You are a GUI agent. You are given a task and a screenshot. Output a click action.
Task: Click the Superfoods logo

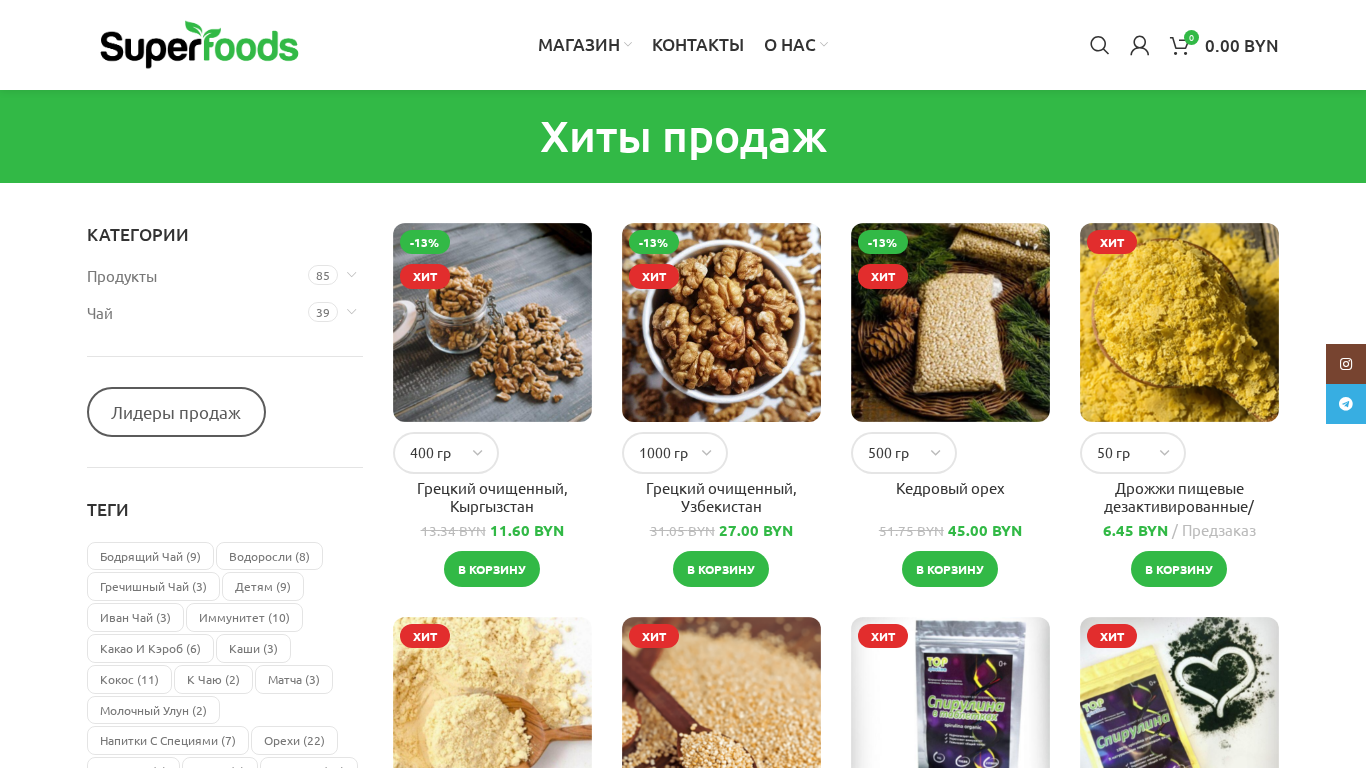(199, 44)
